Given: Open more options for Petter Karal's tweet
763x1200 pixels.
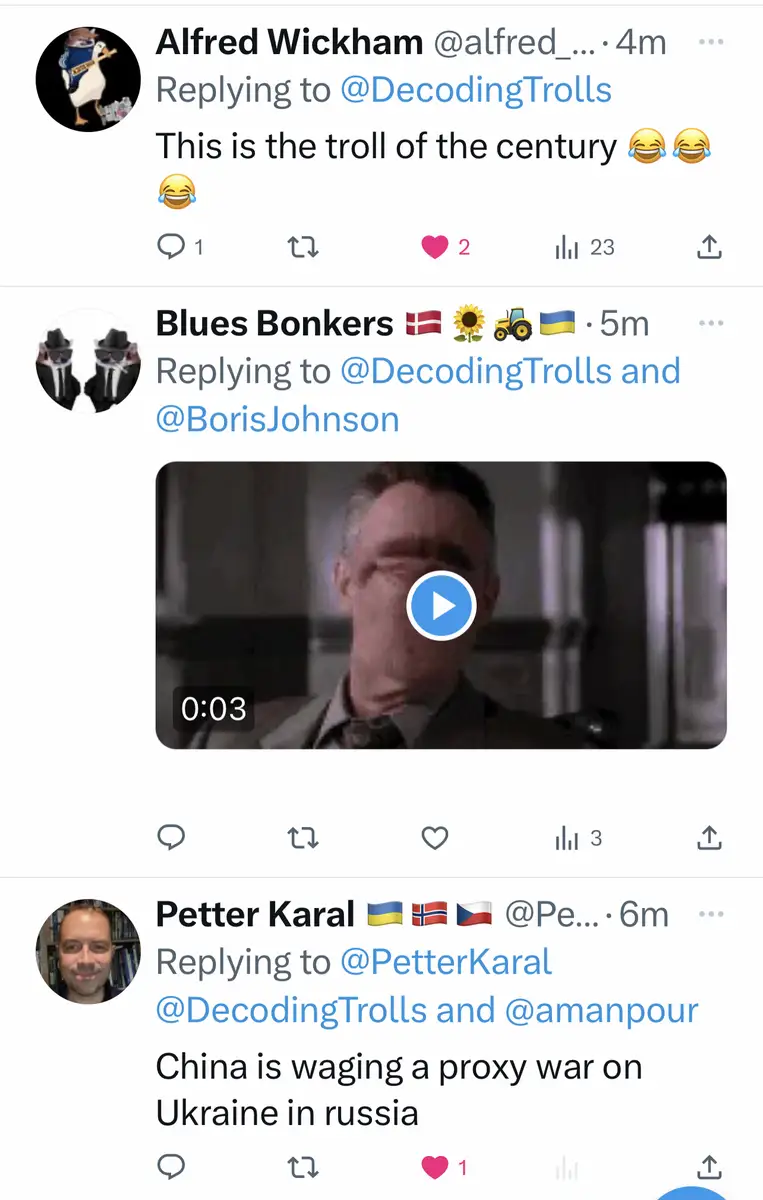Looking at the screenshot, I should (x=710, y=914).
